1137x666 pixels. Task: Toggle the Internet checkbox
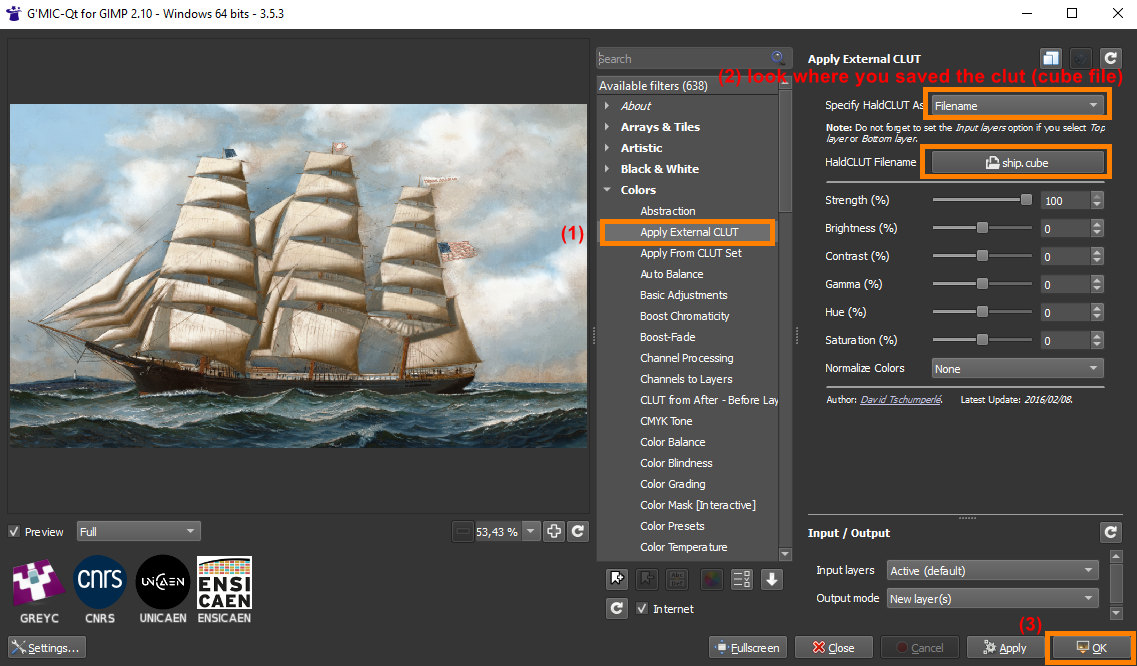pyautogui.click(x=642, y=609)
